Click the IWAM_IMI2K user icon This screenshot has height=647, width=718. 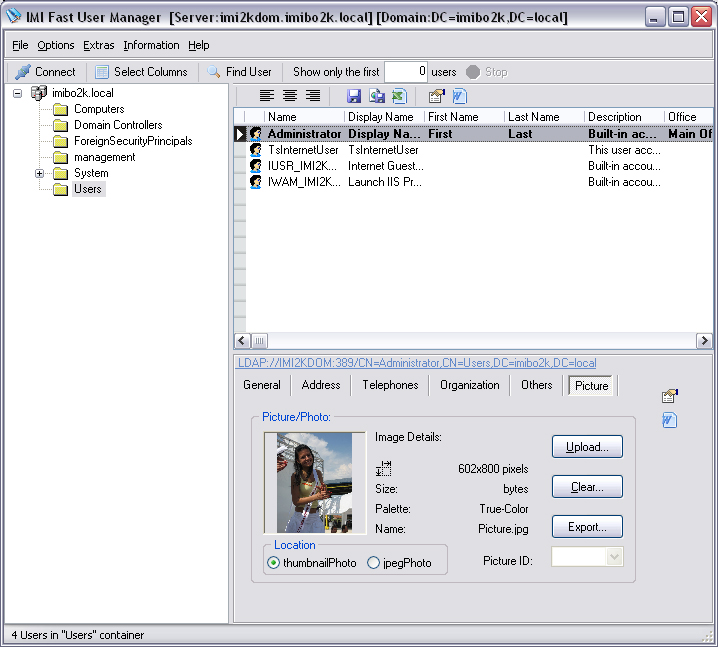(256, 182)
